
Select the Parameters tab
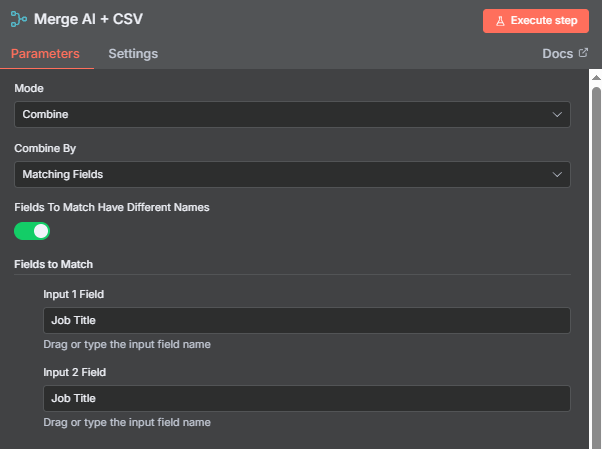click(45, 54)
